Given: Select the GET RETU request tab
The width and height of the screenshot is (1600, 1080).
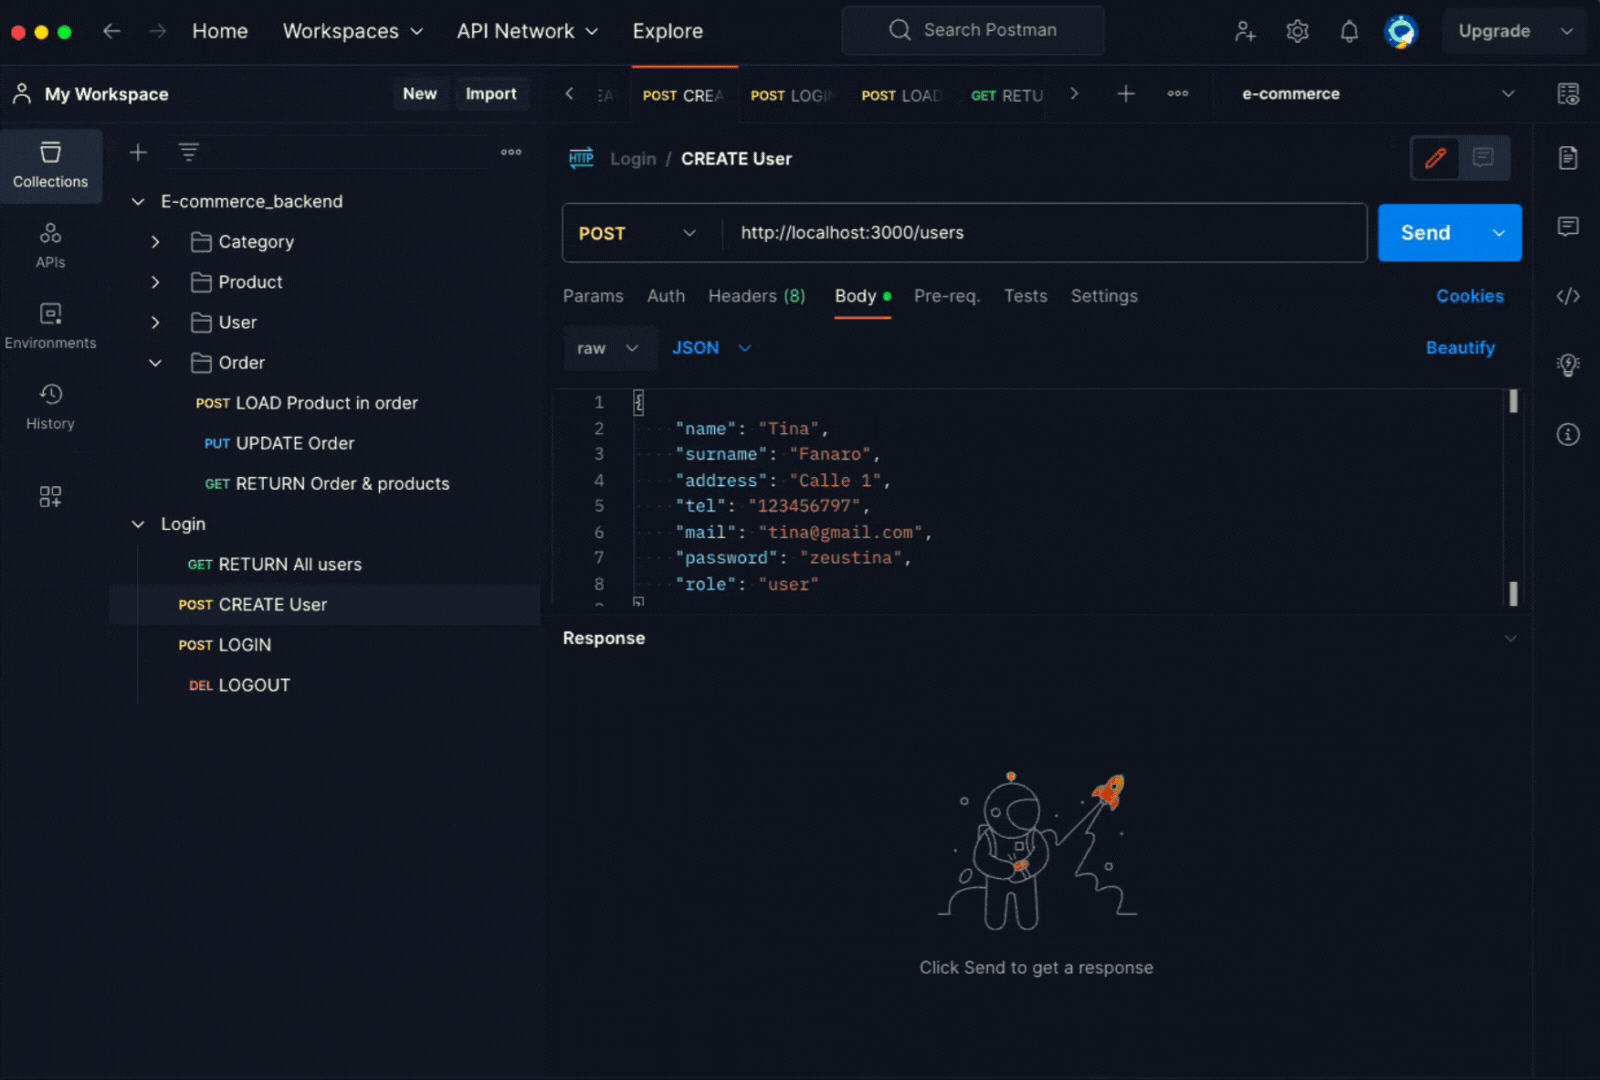Looking at the screenshot, I should pyautogui.click(x=1006, y=95).
